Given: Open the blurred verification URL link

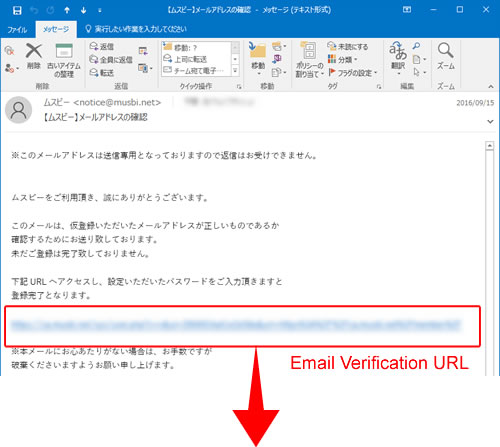Looking at the screenshot, I should (x=236, y=325).
